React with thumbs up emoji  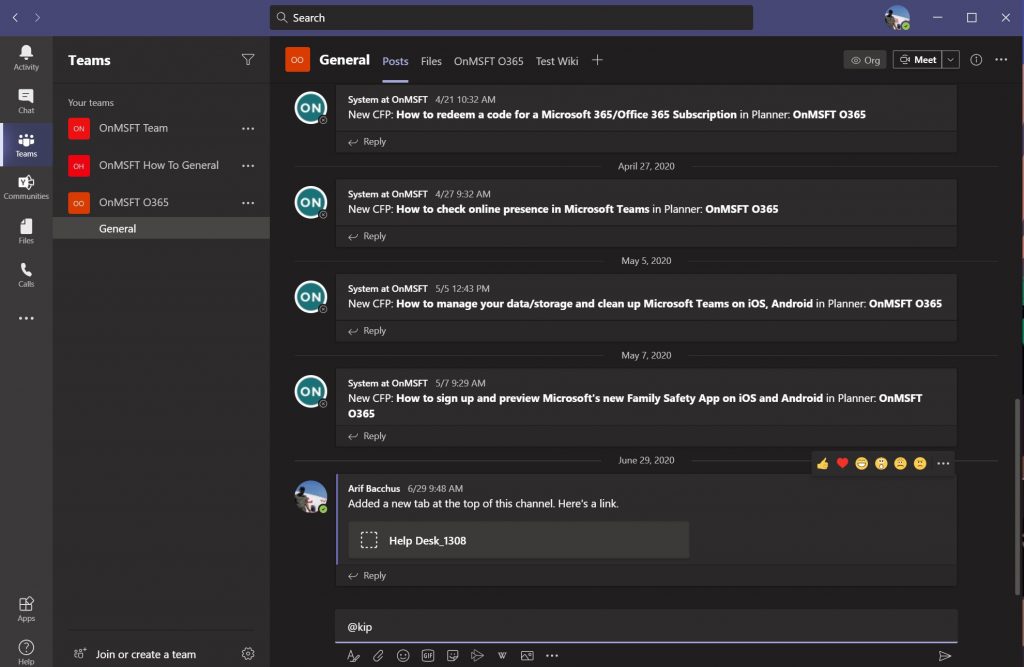coord(822,463)
